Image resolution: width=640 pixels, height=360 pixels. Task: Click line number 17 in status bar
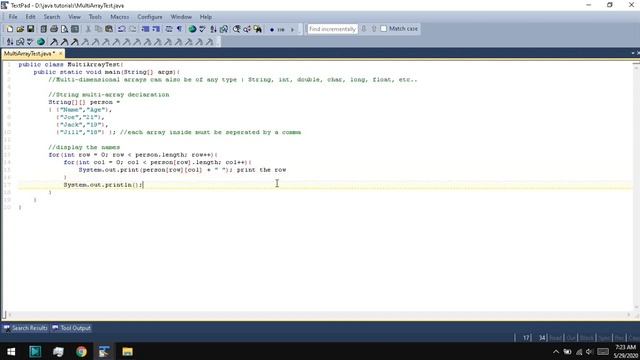pos(526,338)
